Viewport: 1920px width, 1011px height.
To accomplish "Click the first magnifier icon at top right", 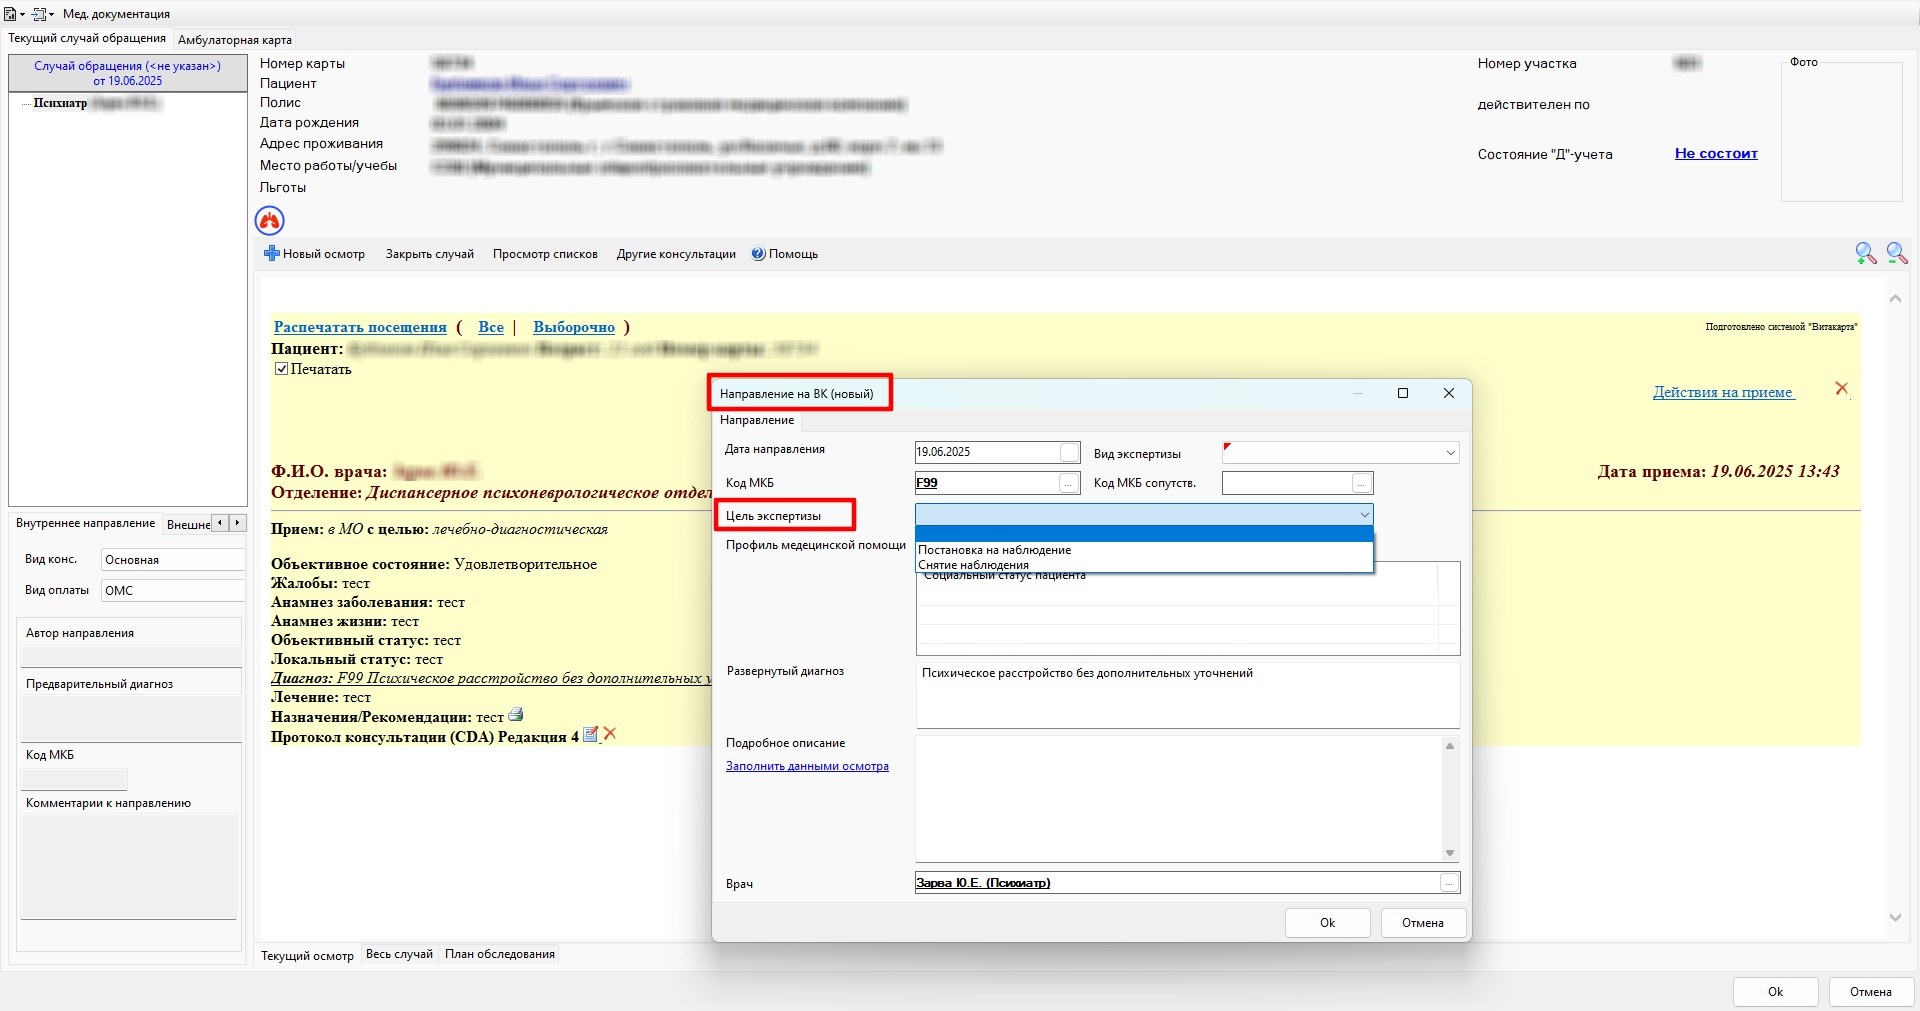I will coord(1865,254).
